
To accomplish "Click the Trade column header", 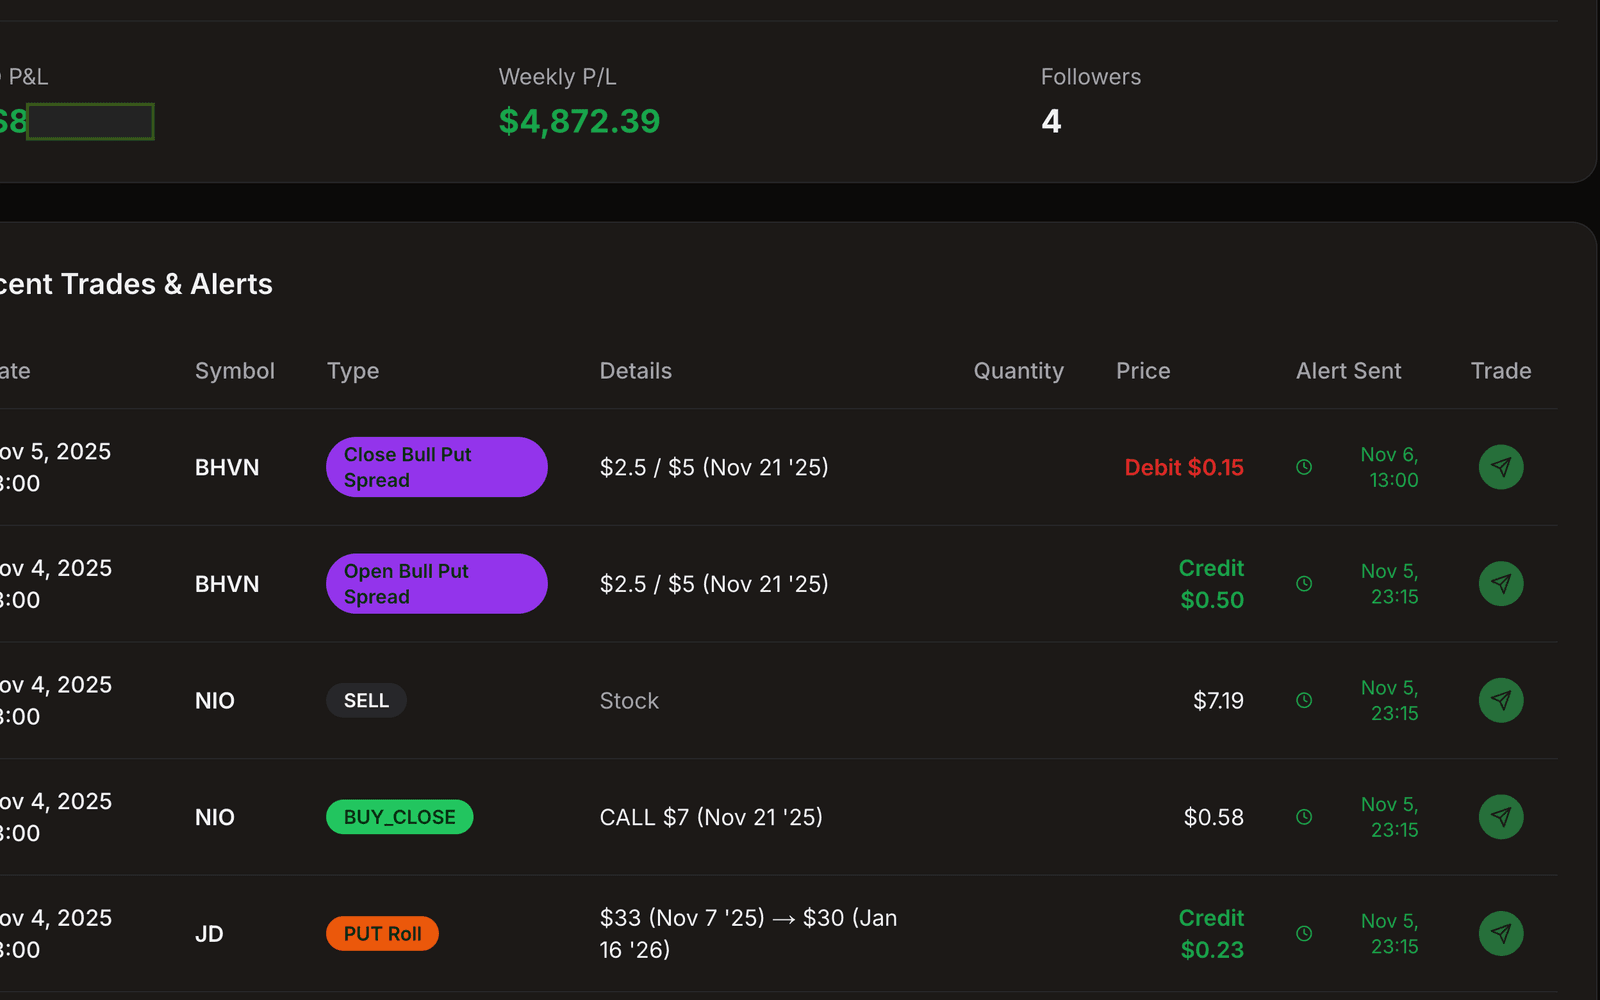I will [1501, 371].
